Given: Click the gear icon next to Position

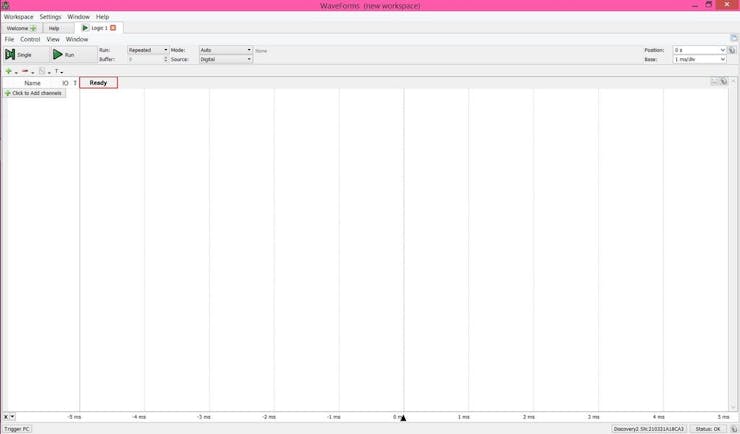Looking at the screenshot, I should [x=732, y=50].
